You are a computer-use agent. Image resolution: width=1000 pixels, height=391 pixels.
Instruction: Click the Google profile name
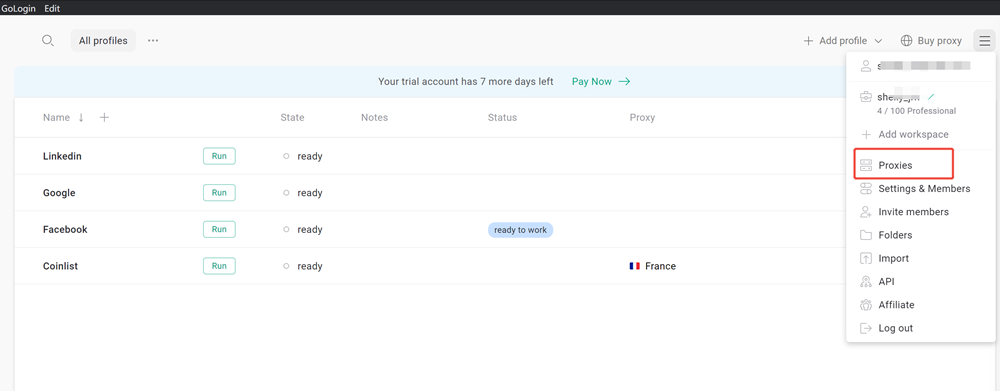[59, 193]
